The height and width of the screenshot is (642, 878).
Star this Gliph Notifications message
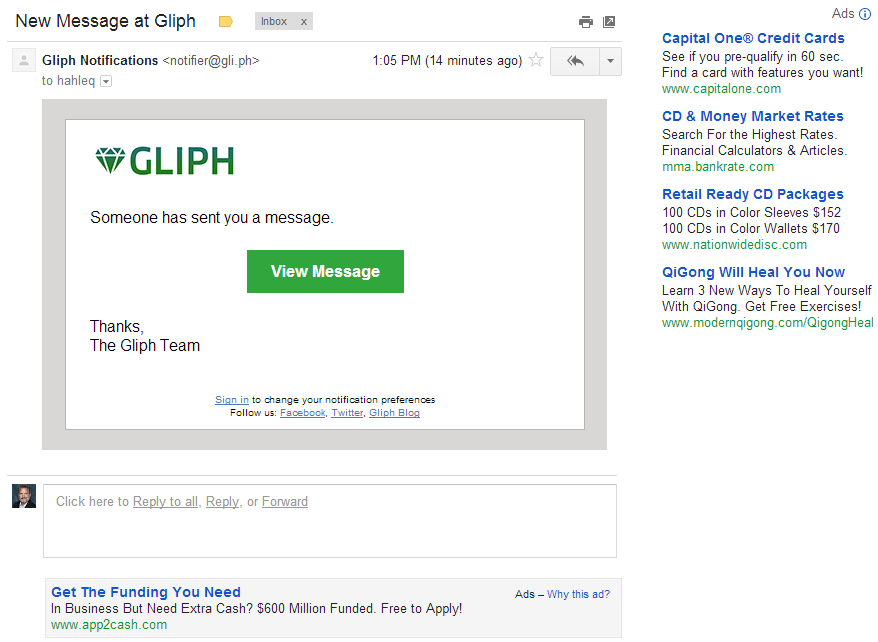pos(536,60)
